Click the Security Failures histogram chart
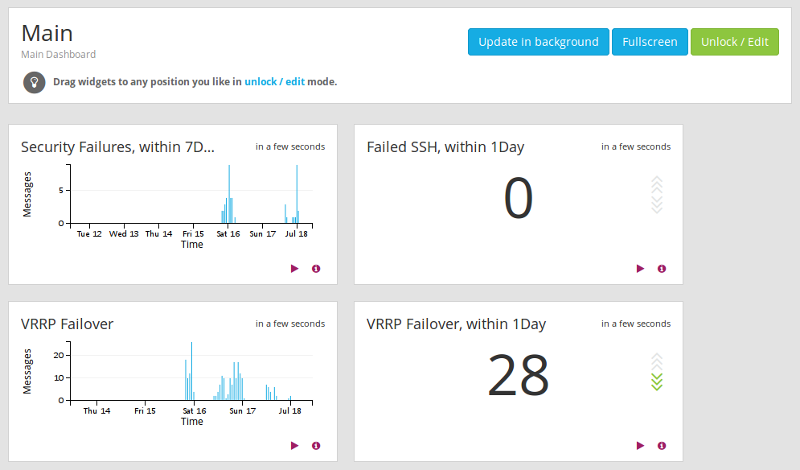 pos(190,195)
